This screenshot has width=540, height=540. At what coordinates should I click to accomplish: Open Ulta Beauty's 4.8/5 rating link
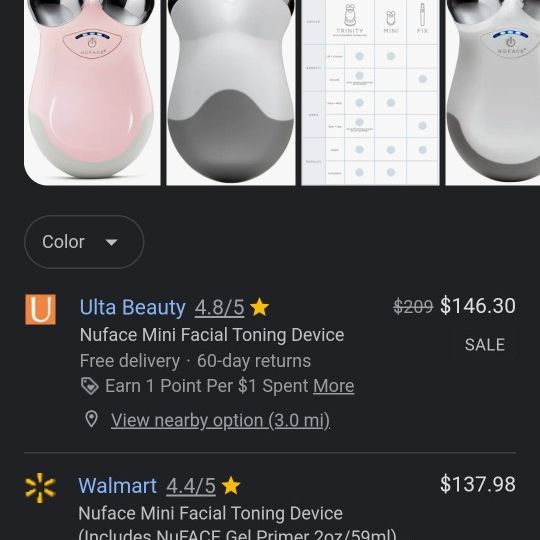[x=219, y=307]
